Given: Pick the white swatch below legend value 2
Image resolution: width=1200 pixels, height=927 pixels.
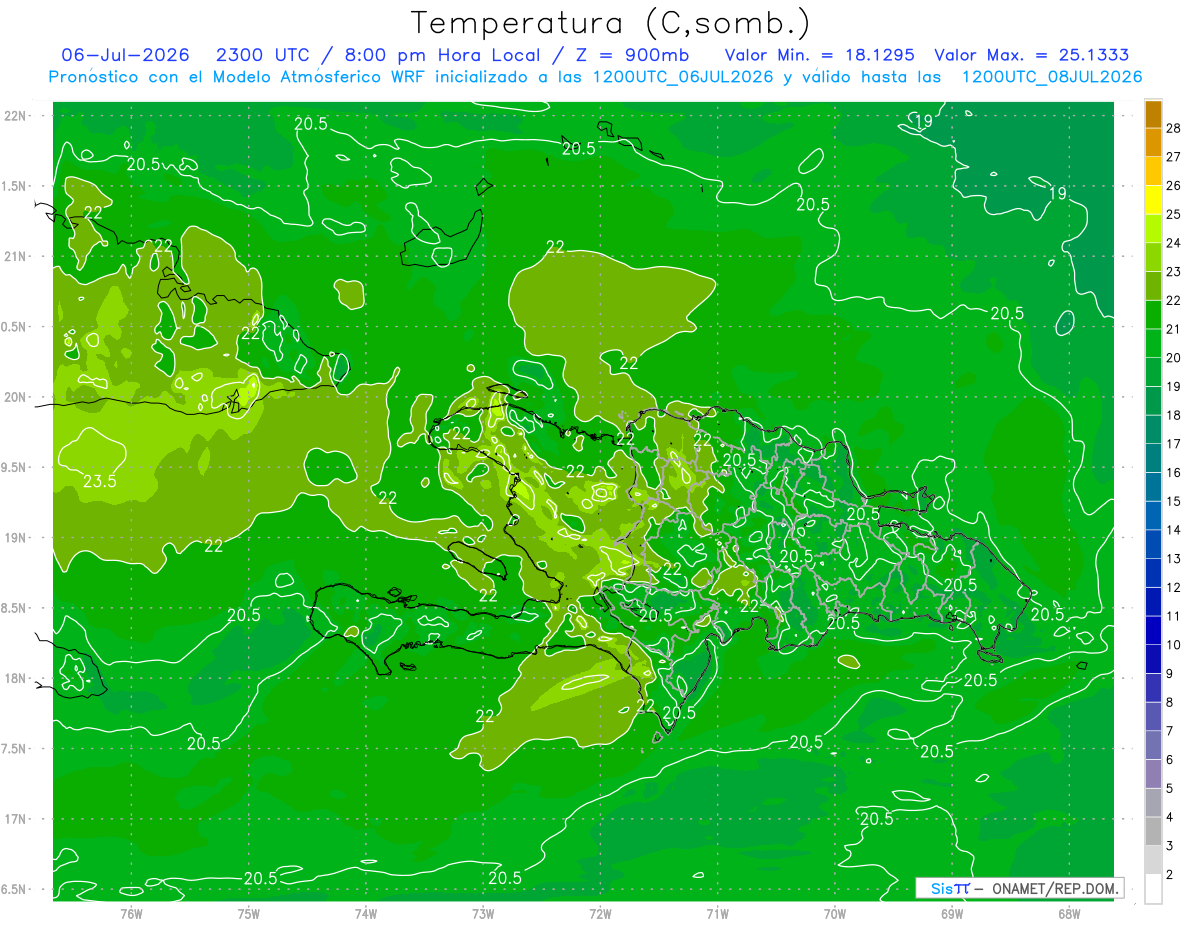Looking at the screenshot, I should click(x=1153, y=889).
